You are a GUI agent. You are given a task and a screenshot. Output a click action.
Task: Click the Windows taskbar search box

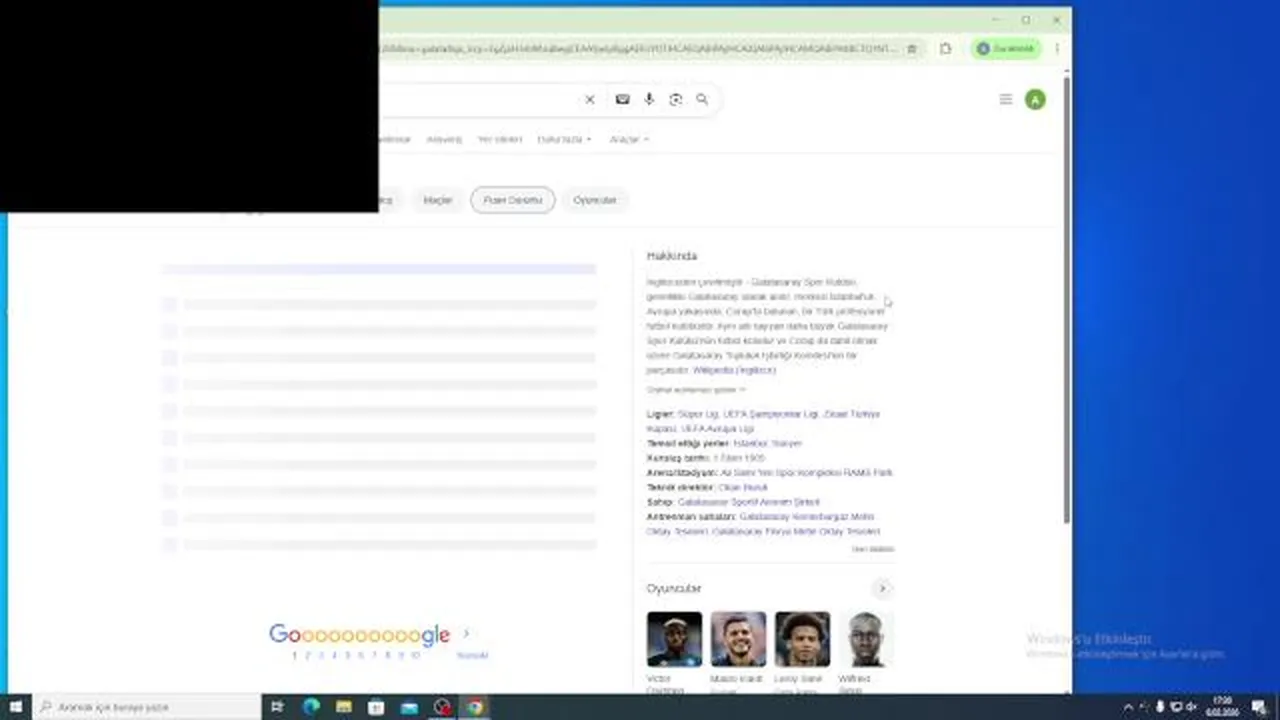[147, 707]
